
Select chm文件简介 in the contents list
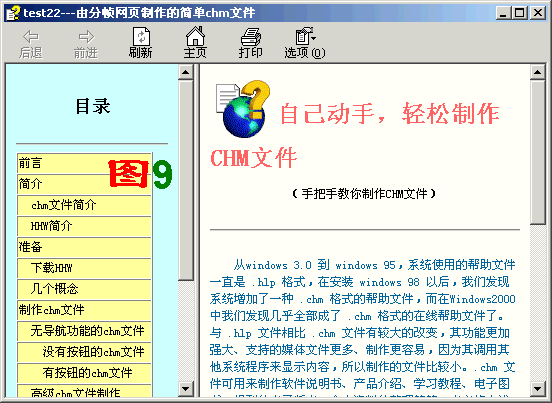point(84,205)
